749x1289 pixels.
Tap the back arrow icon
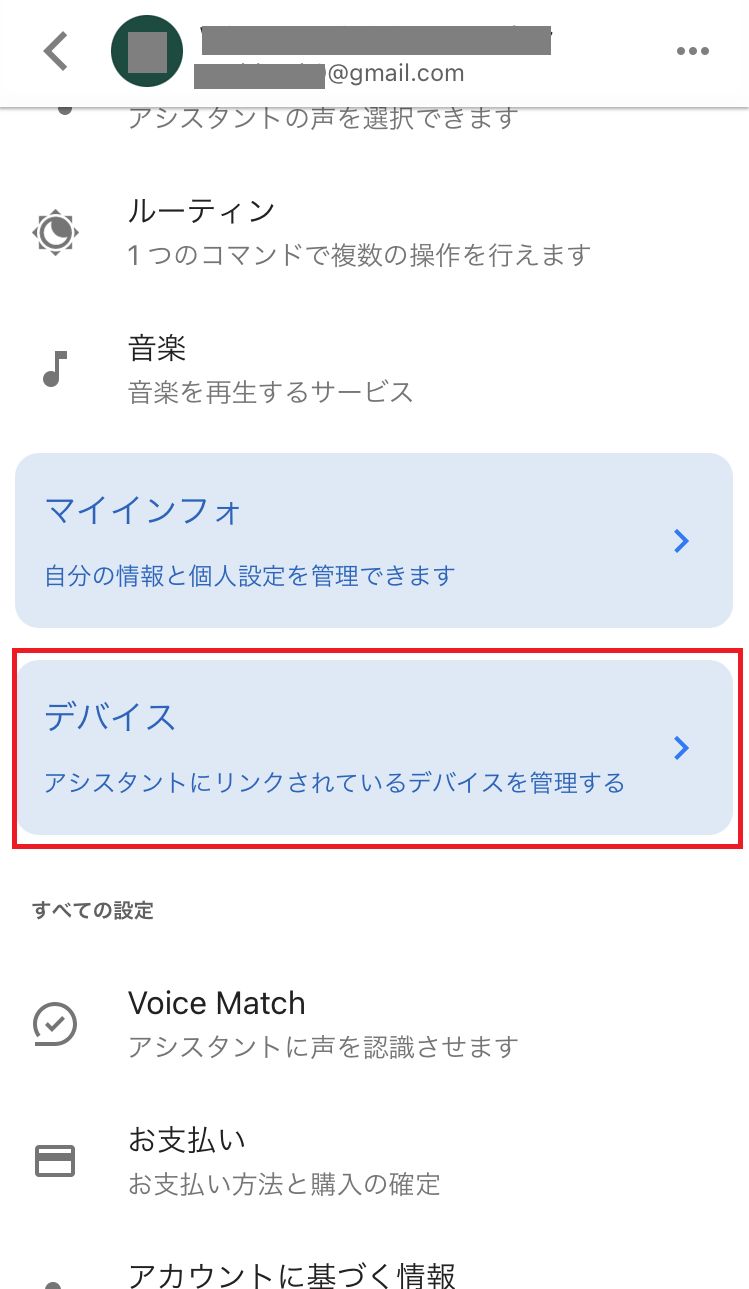click(x=56, y=51)
